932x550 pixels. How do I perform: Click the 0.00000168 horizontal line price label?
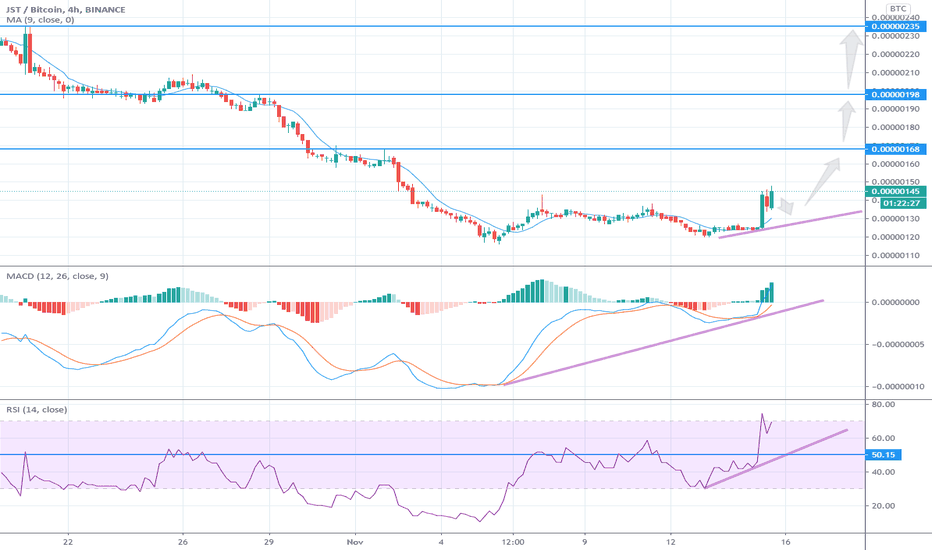pyautogui.click(x=896, y=149)
